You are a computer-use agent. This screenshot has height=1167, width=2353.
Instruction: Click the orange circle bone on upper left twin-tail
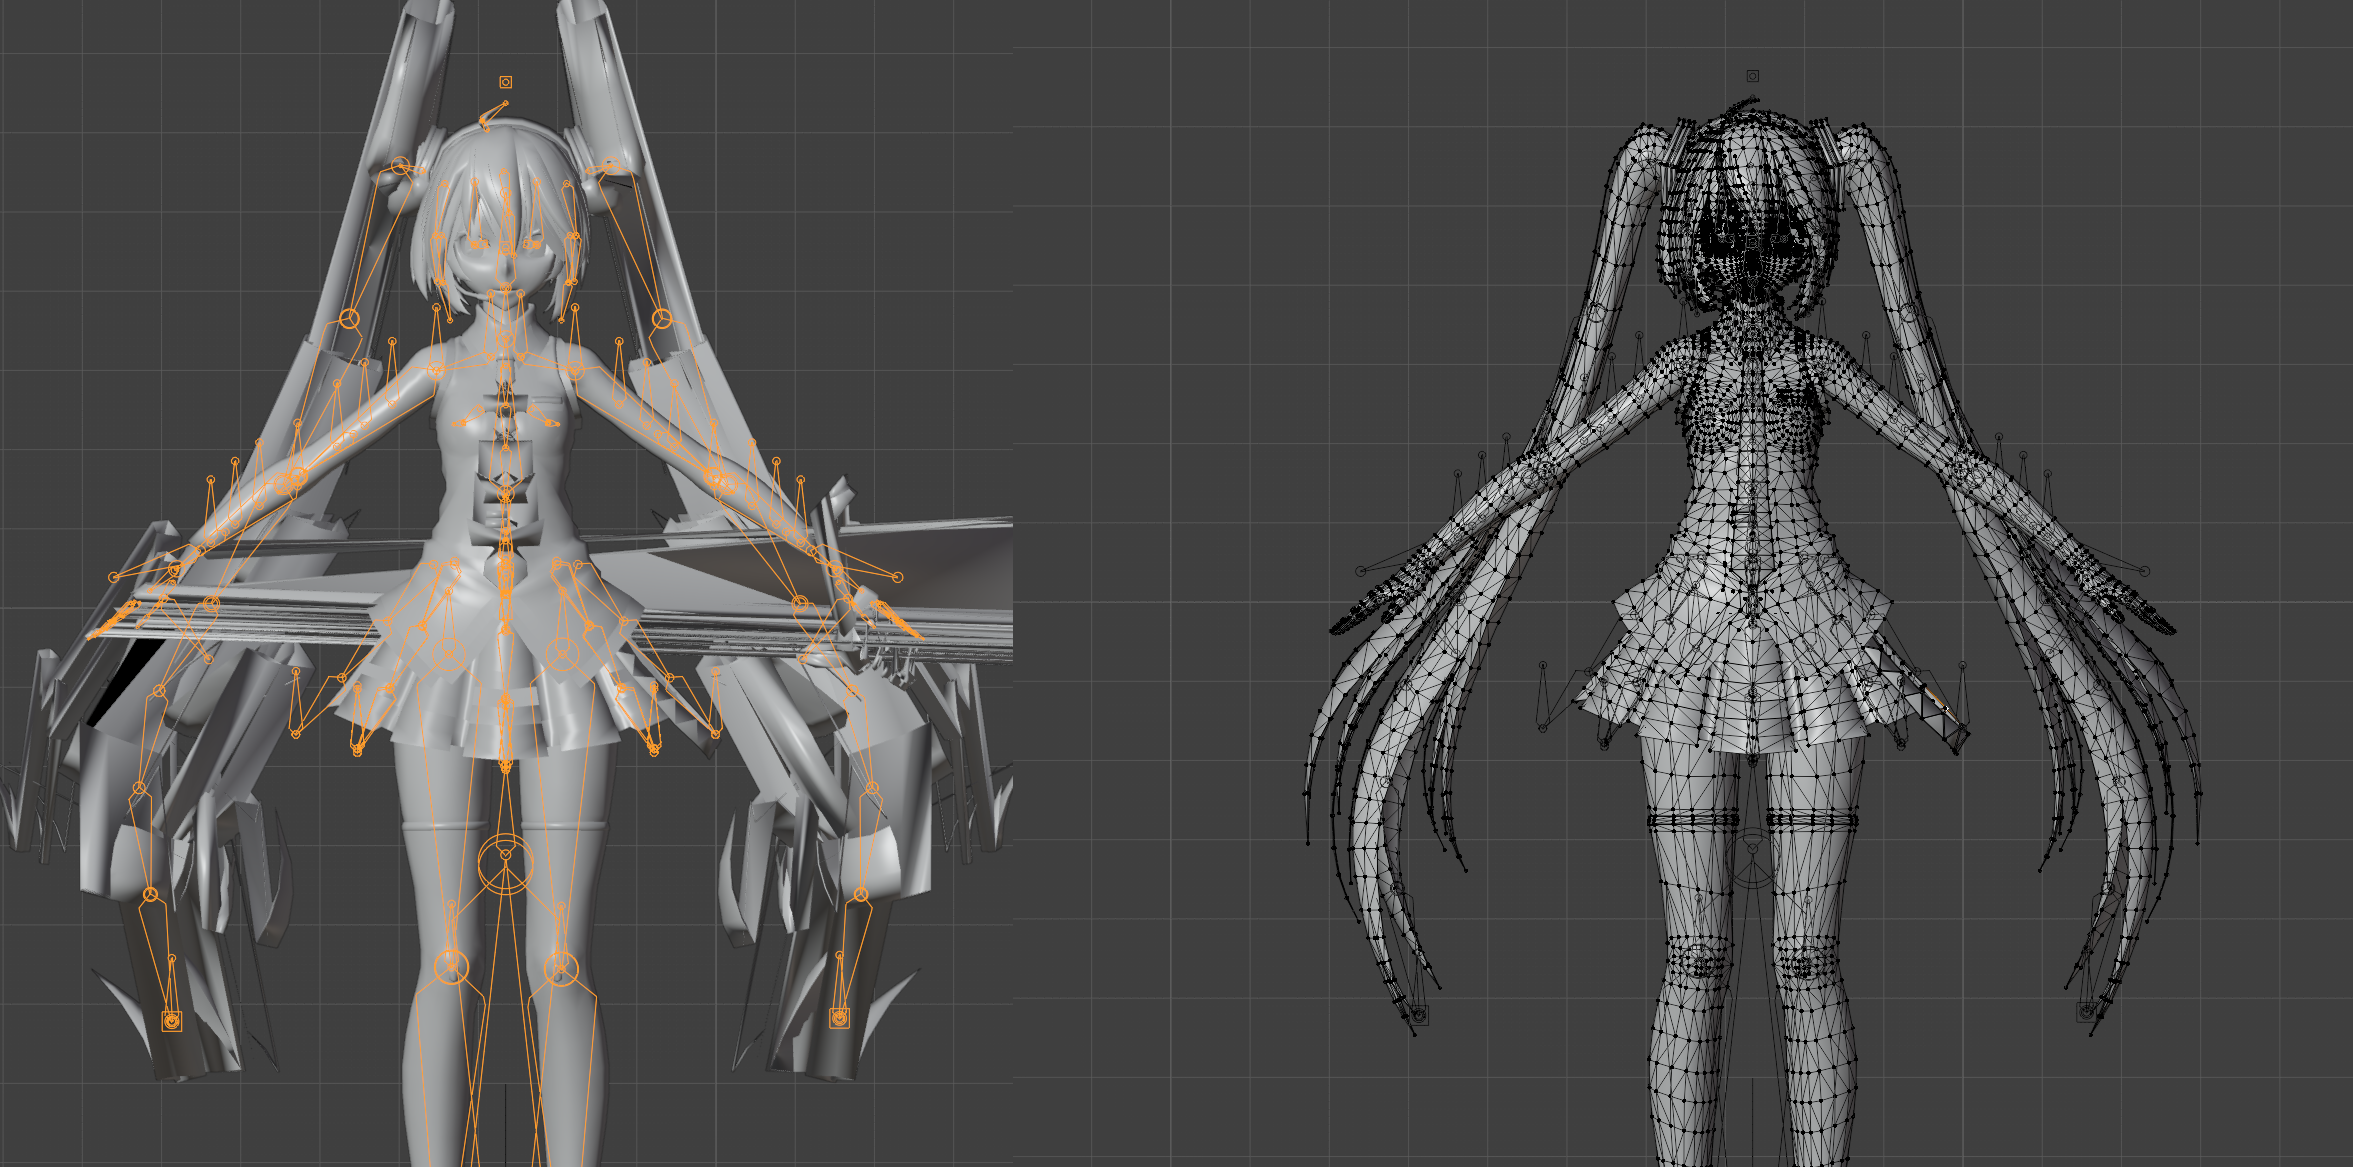(349, 319)
